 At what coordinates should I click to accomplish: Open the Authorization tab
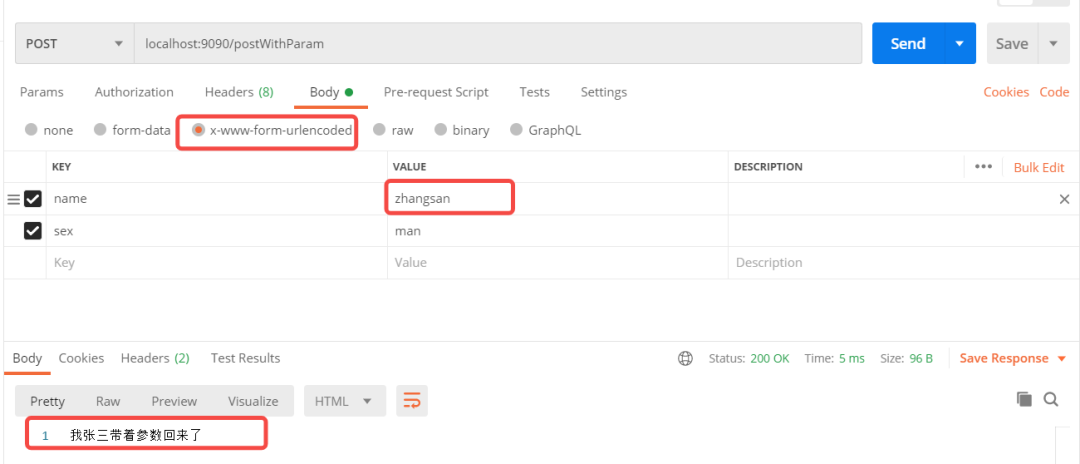click(134, 92)
